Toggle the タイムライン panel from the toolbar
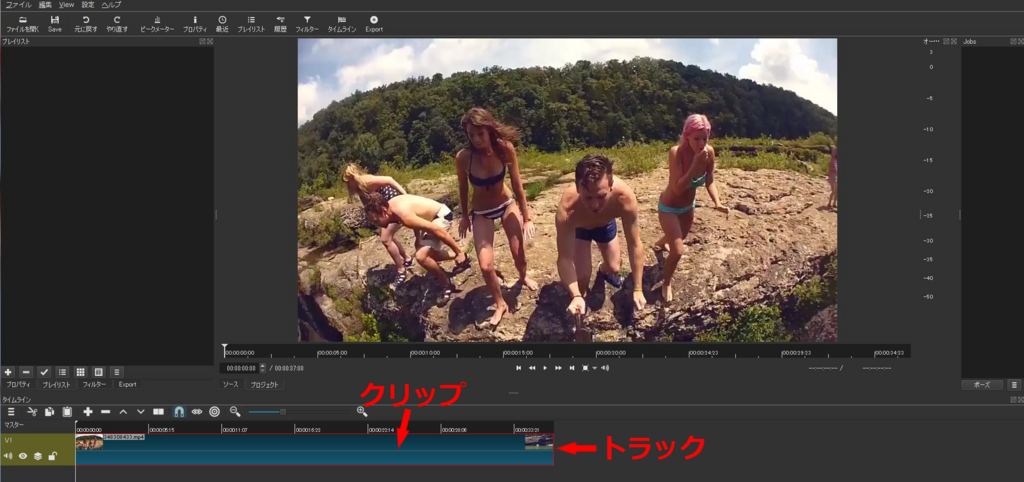This screenshot has width=1024, height=482. (x=342, y=24)
